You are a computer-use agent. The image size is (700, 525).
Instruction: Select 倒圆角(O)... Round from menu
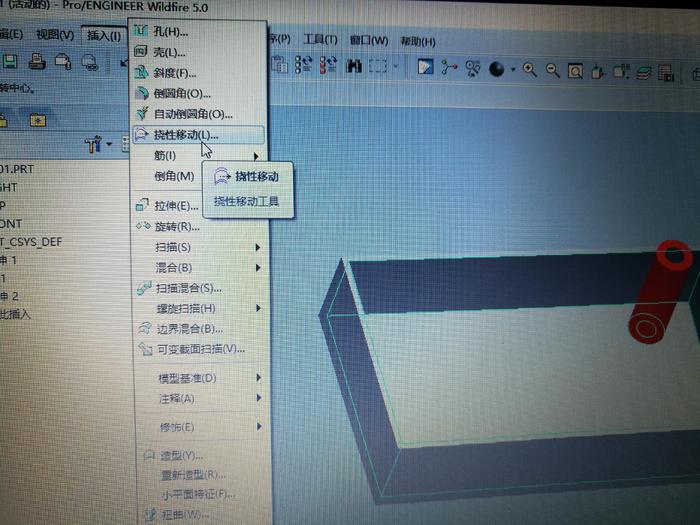[199, 93]
